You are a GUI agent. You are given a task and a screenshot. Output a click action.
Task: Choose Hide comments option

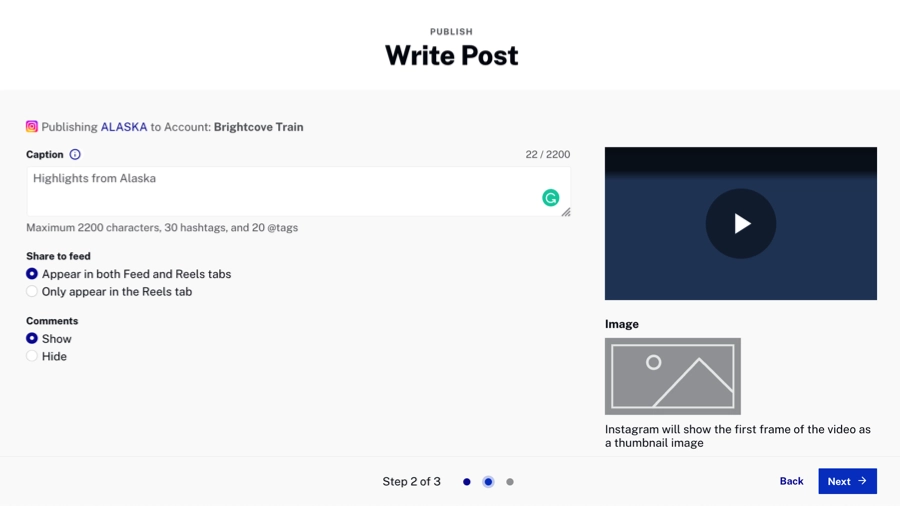[x=32, y=357]
